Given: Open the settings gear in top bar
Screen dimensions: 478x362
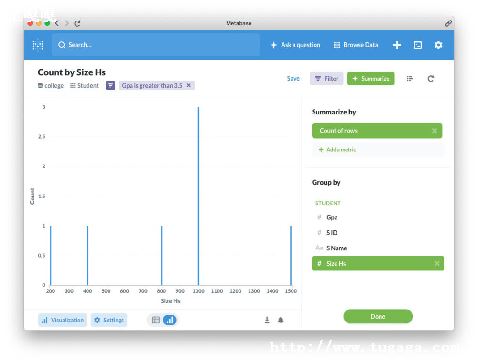Looking at the screenshot, I should 438,45.
